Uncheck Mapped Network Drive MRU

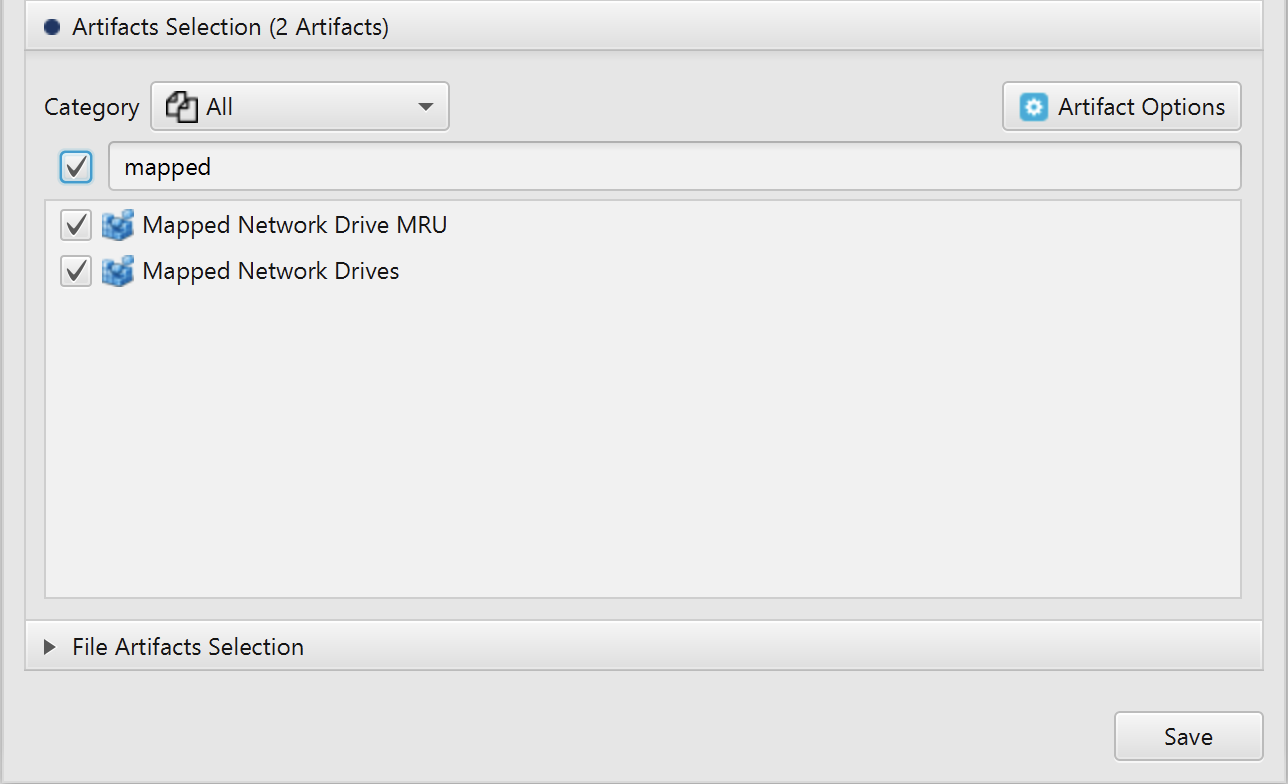[x=75, y=225]
